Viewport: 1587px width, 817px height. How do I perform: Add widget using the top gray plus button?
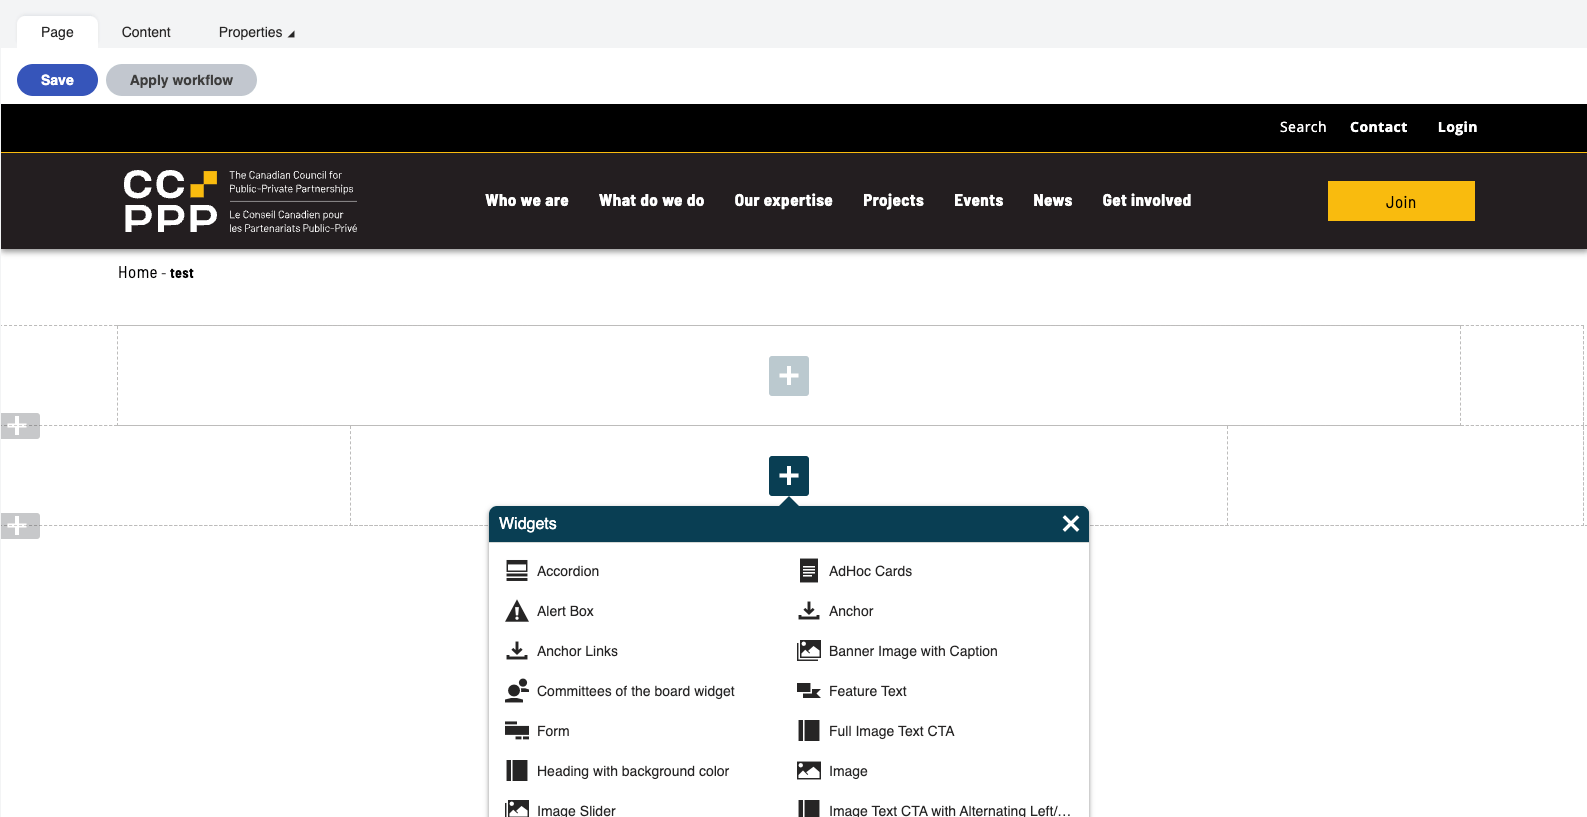click(x=788, y=376)
